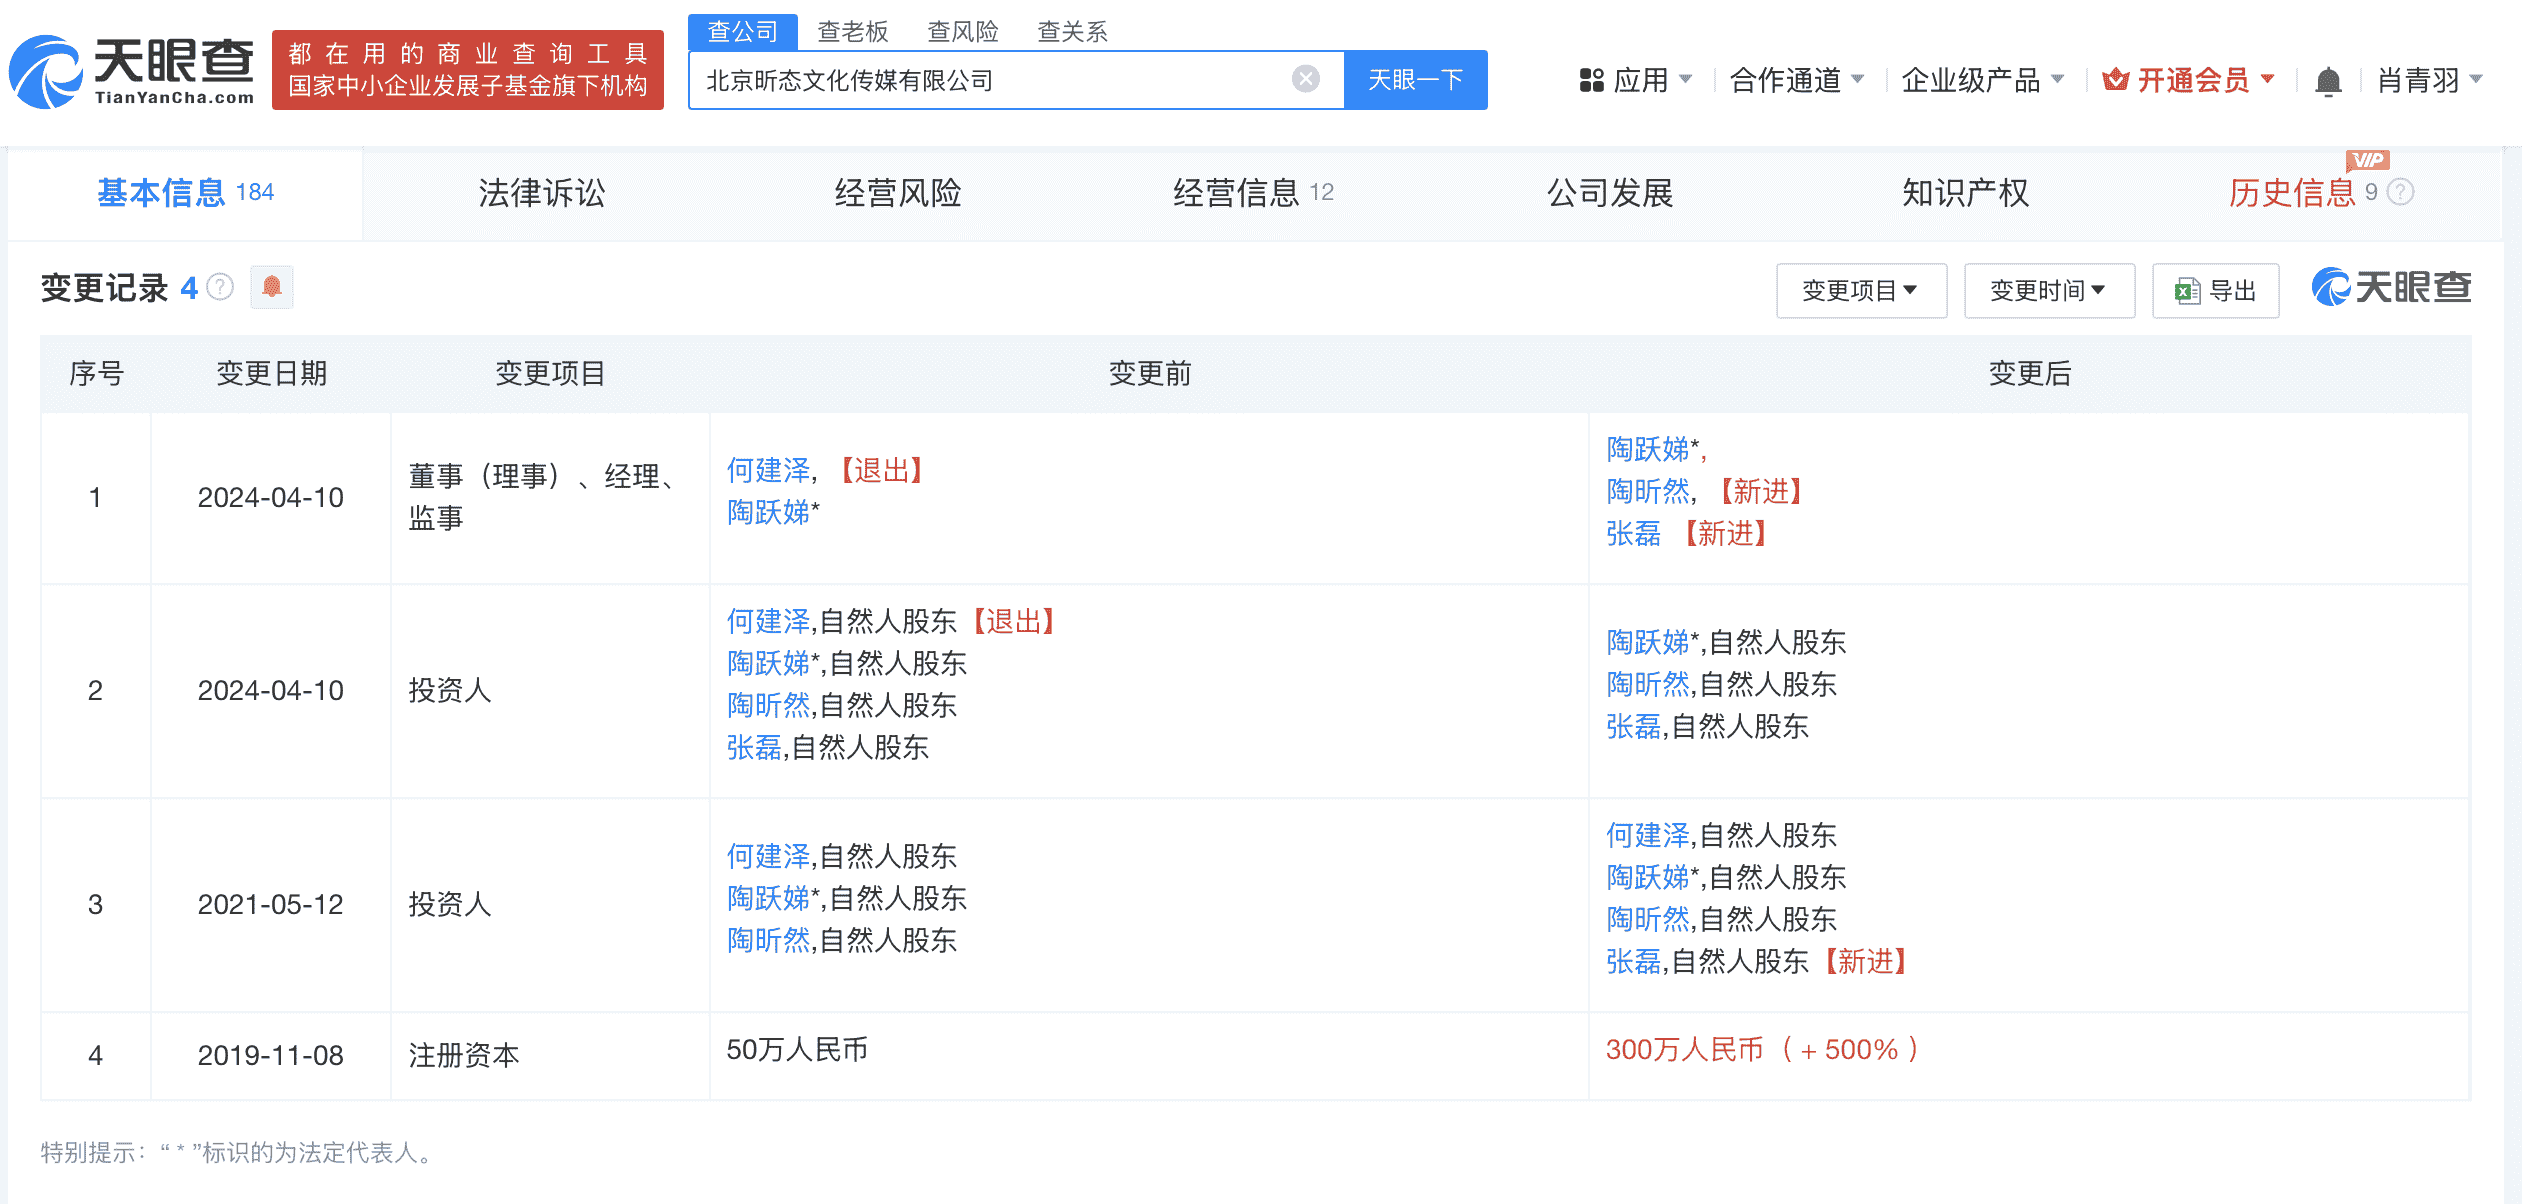This screenshot has height=1204, width=2522.
Task: Switch to the 法律诉讼 tab
Action: pyautogui.click(x=541, y=193)
